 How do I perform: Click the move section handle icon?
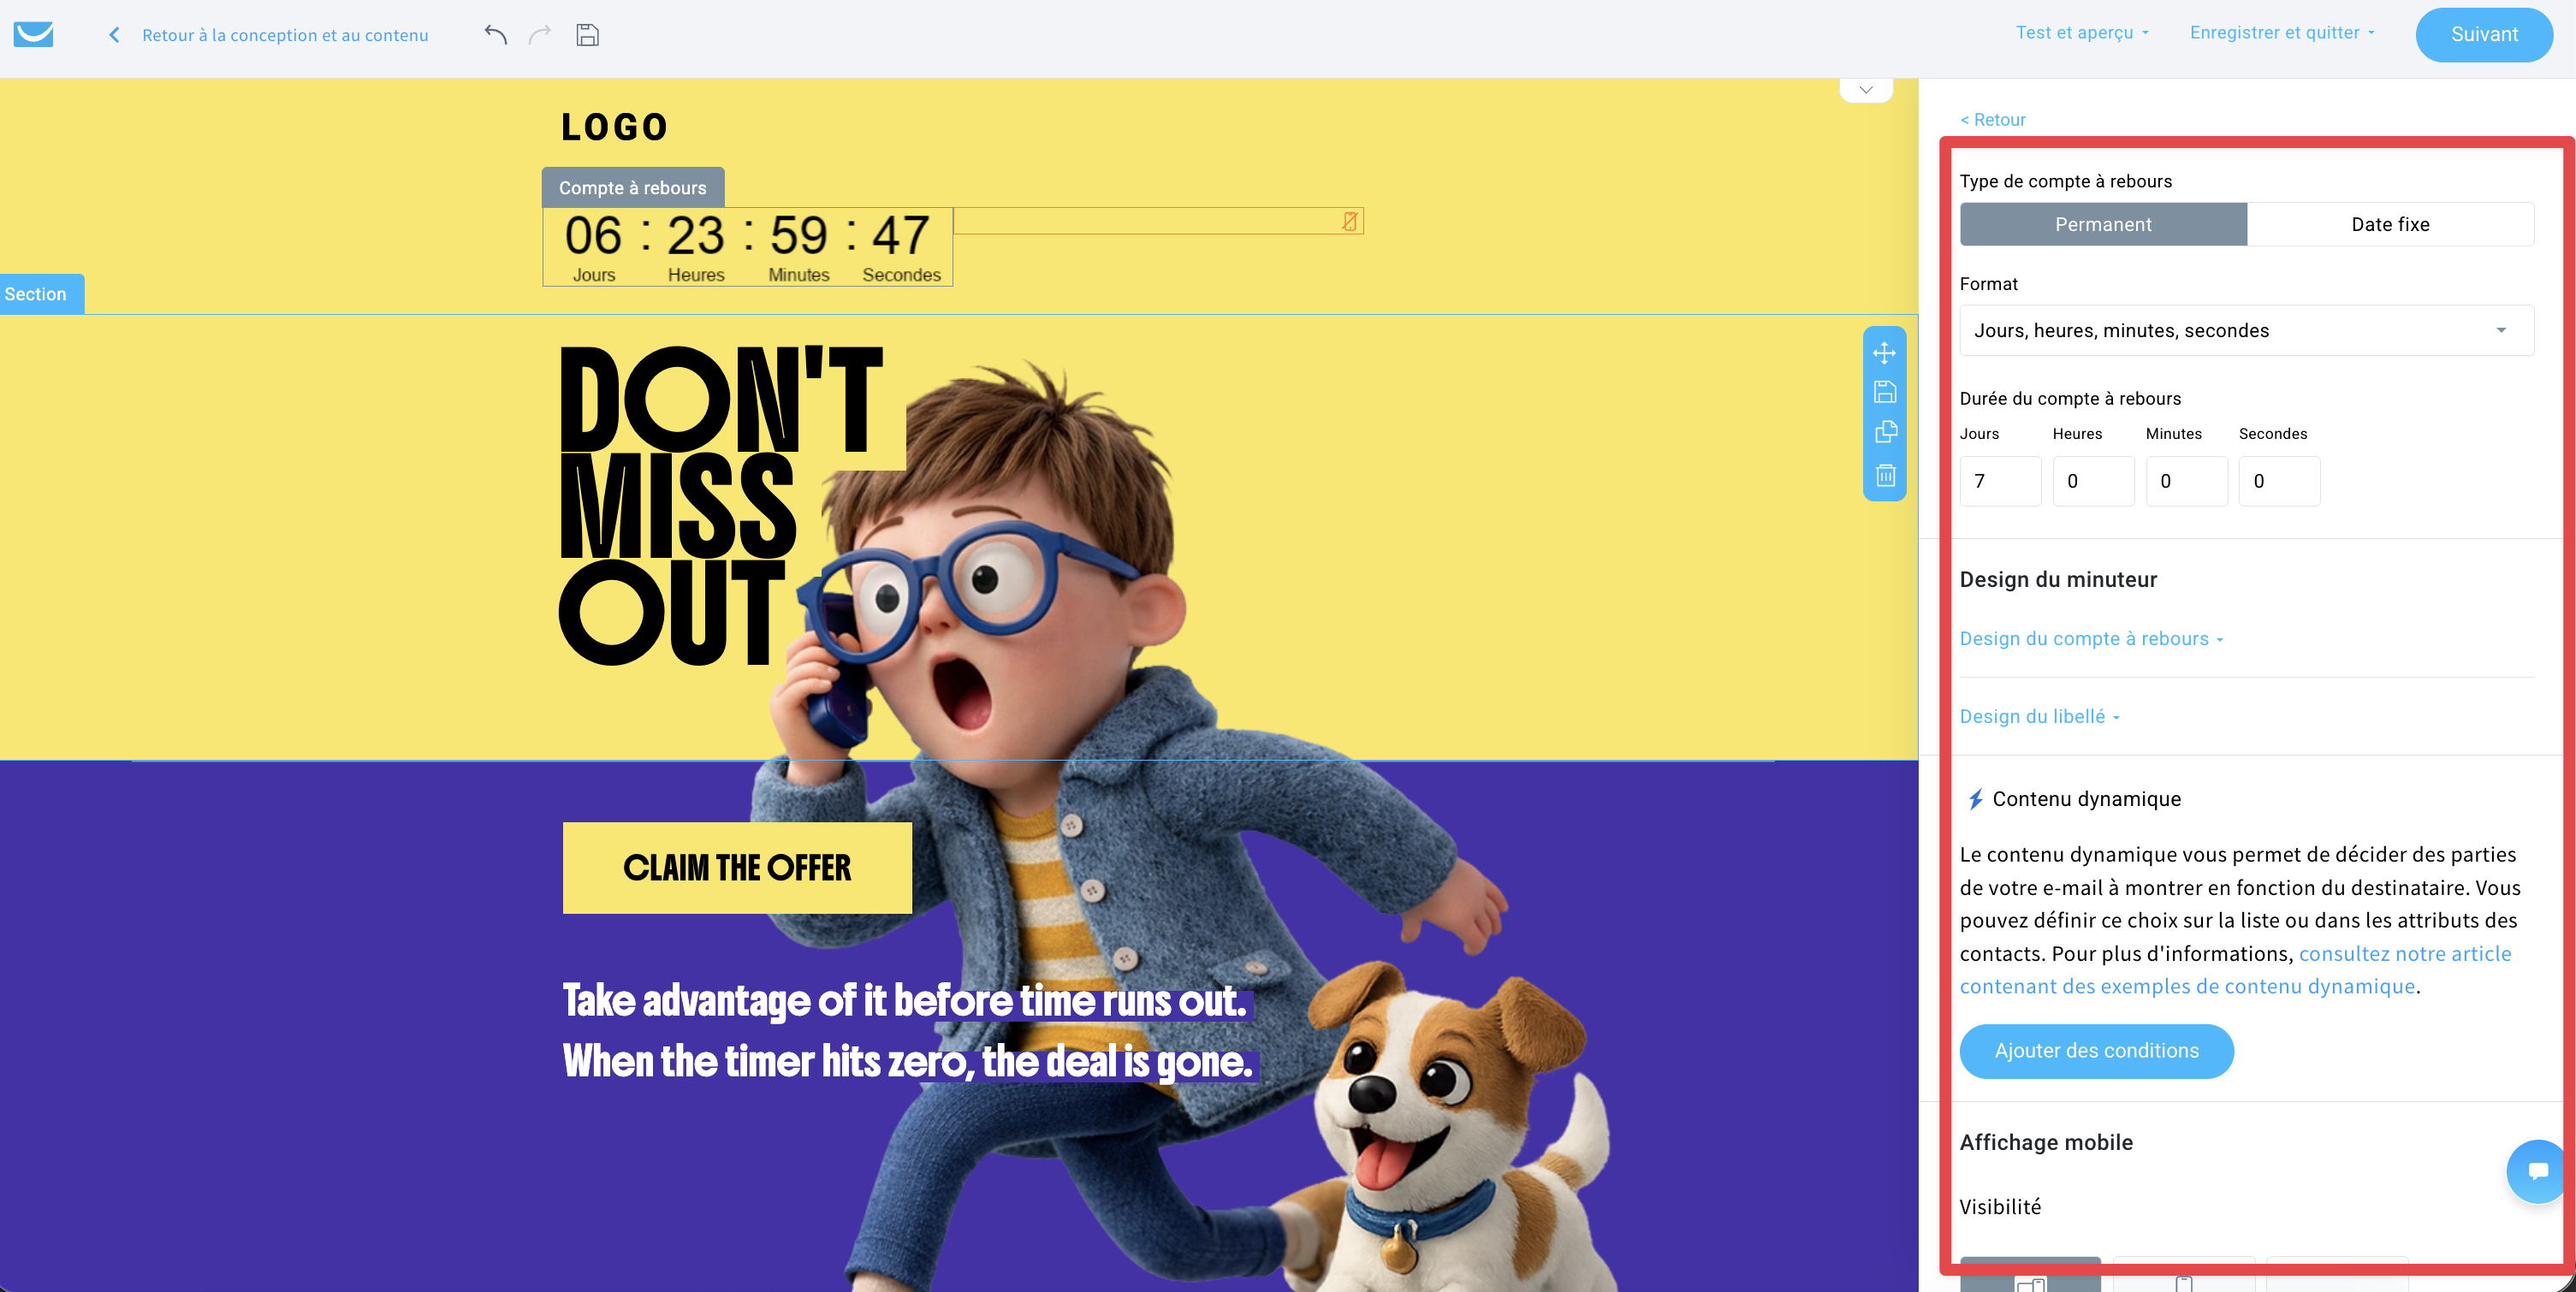(x=1884, y=353)
